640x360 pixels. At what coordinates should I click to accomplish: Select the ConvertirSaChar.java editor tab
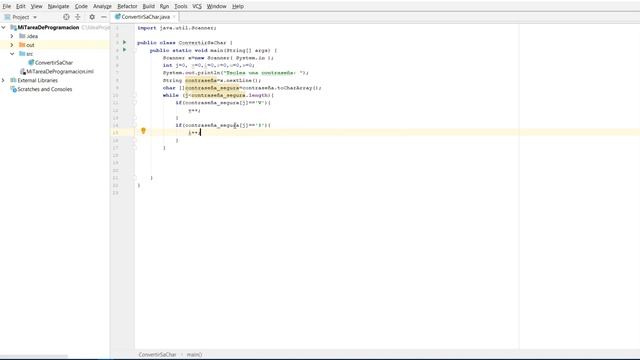(x=145, y=17)
